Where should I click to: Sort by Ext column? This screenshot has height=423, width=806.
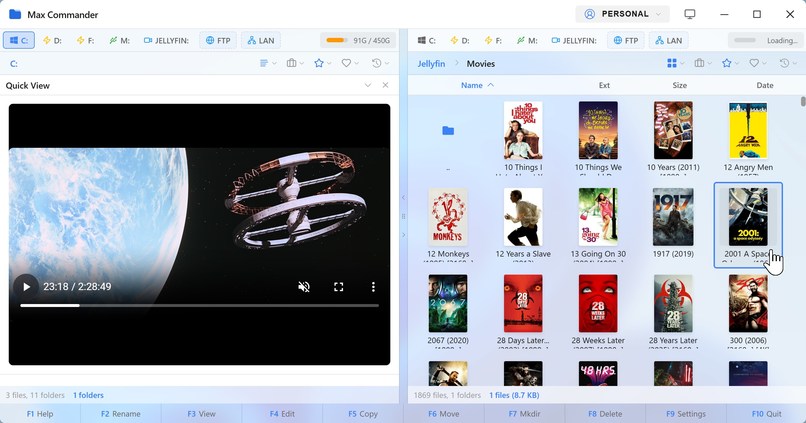click(x=604, y=85)
